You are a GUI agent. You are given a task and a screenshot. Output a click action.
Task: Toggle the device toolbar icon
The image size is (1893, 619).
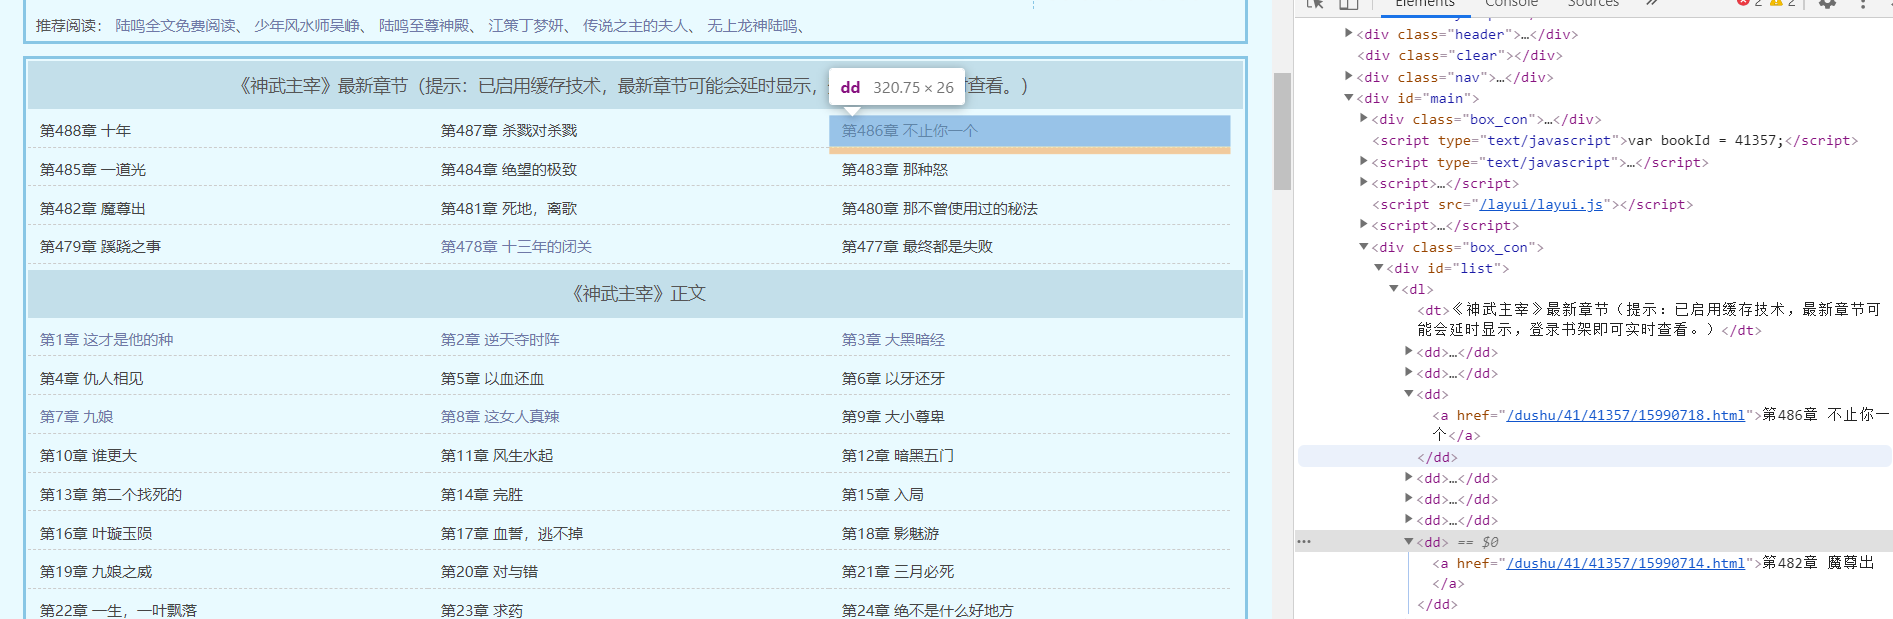[1349, 4]
